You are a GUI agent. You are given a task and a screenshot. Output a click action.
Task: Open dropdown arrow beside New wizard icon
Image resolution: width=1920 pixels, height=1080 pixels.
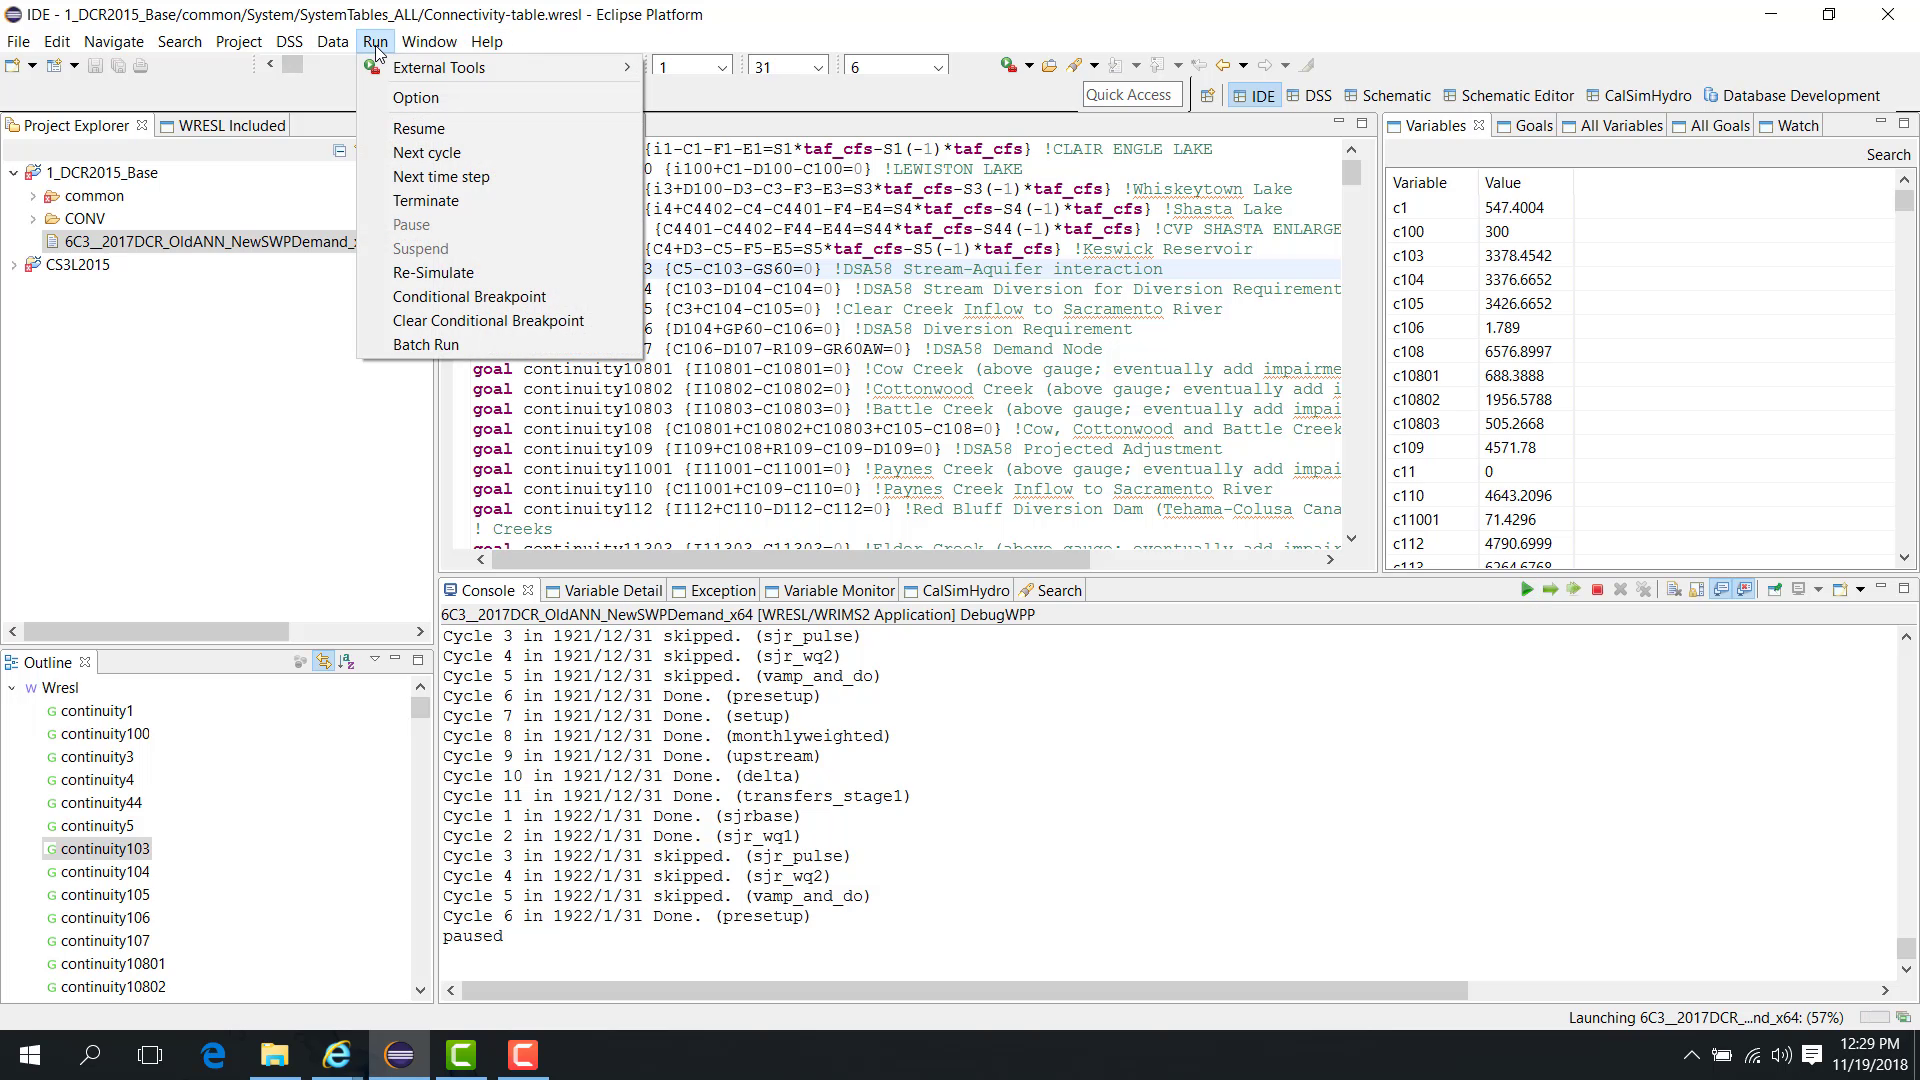[x=32, y=66]
